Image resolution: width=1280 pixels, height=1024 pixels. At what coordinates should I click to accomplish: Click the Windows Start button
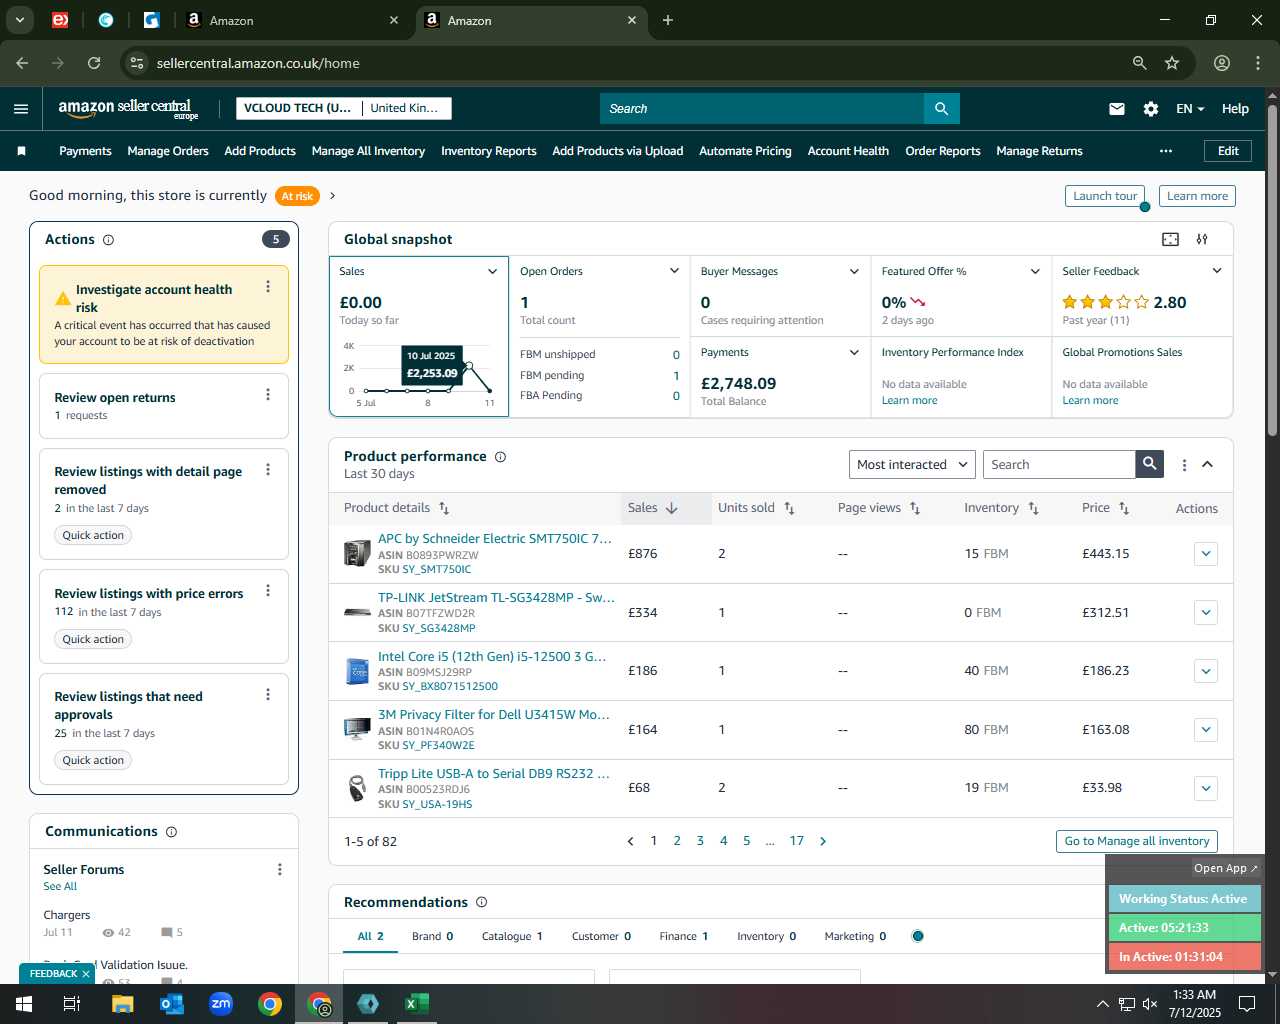coord(24,1004)
